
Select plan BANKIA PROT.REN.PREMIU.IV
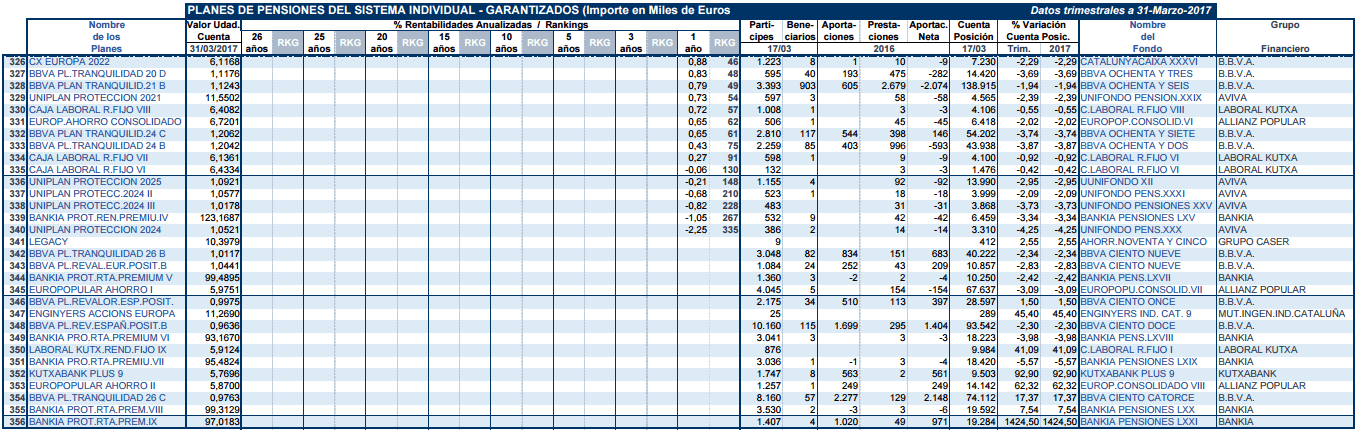98,217
